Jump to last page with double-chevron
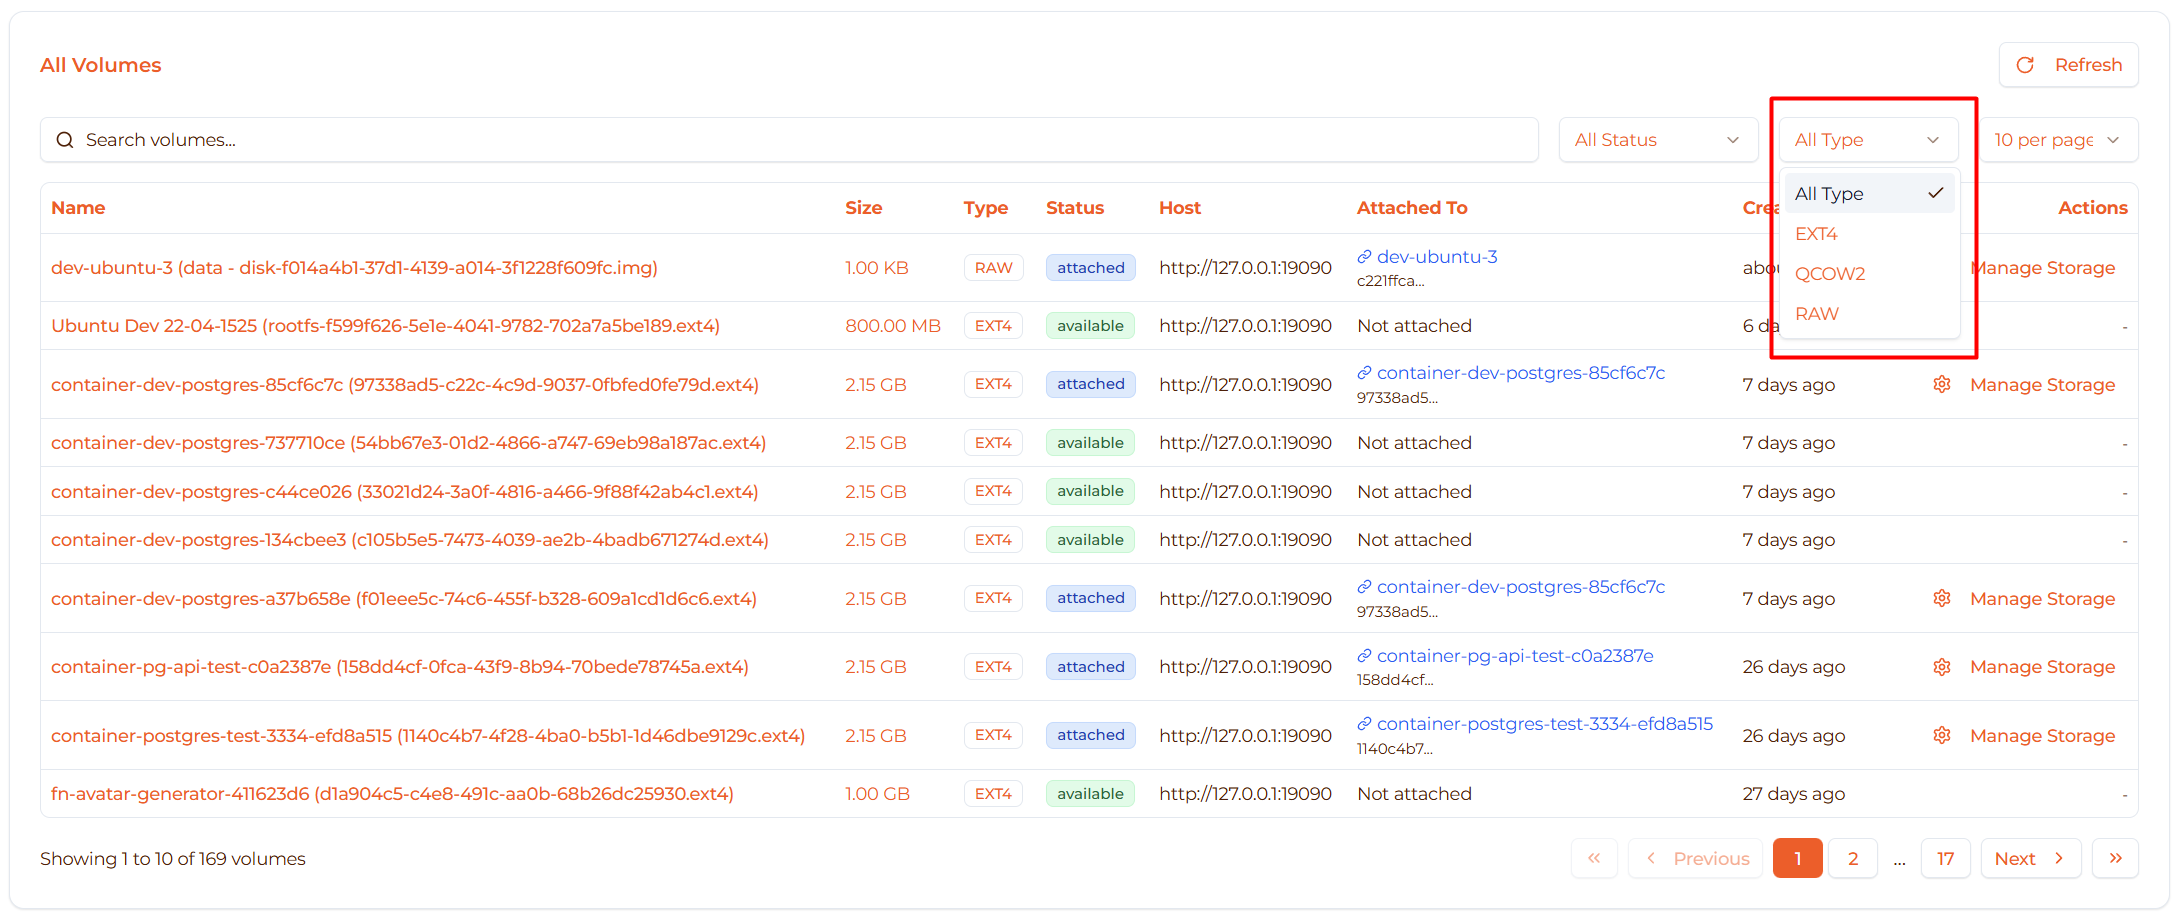This screenshot has height=917, width=2182. [x=2115, y=859]
